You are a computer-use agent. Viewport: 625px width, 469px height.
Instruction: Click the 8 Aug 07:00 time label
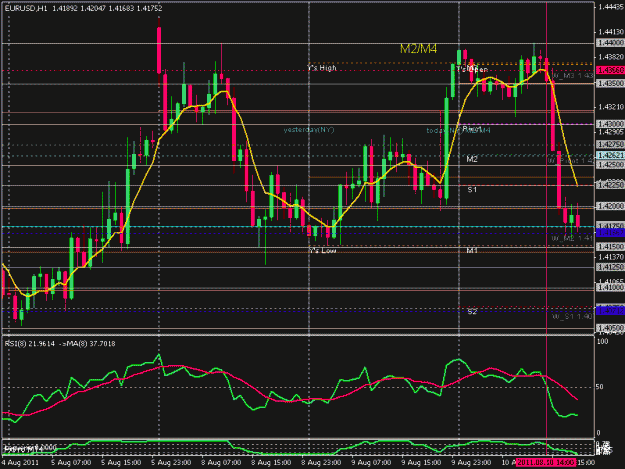point(222,463)
